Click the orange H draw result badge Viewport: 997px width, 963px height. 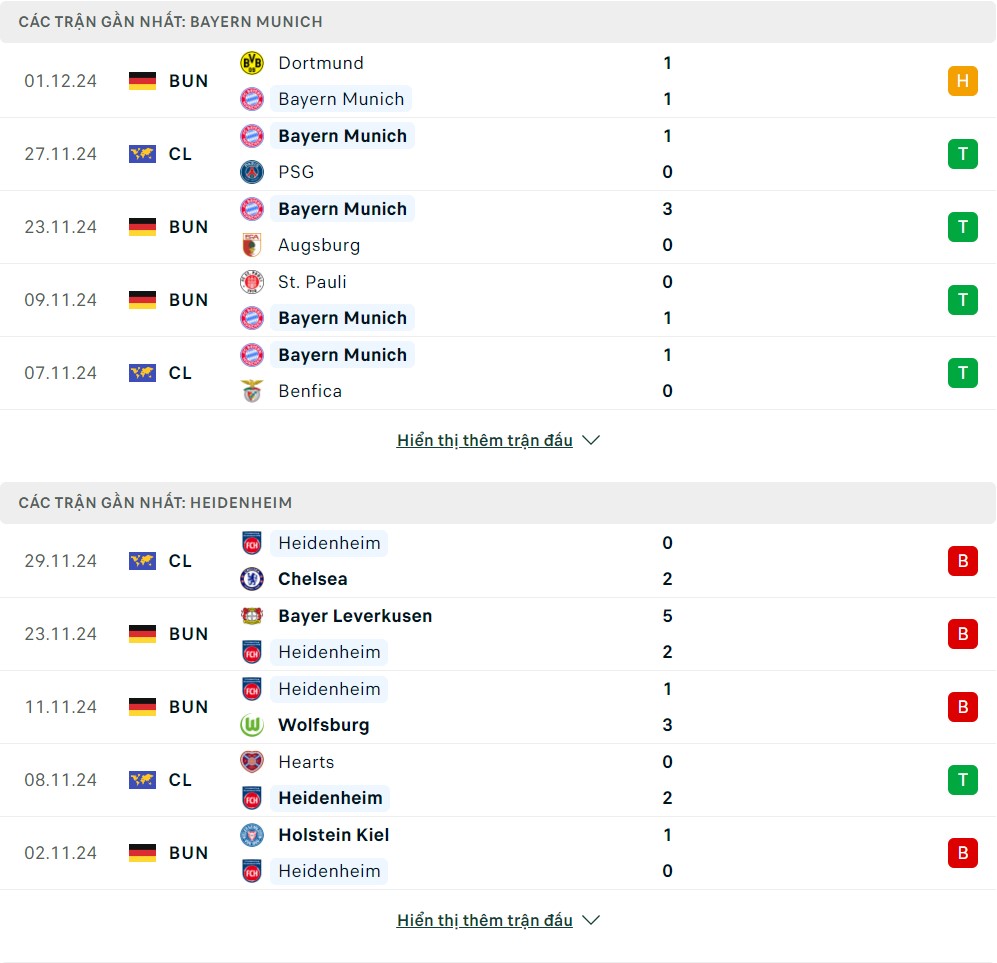962,81
